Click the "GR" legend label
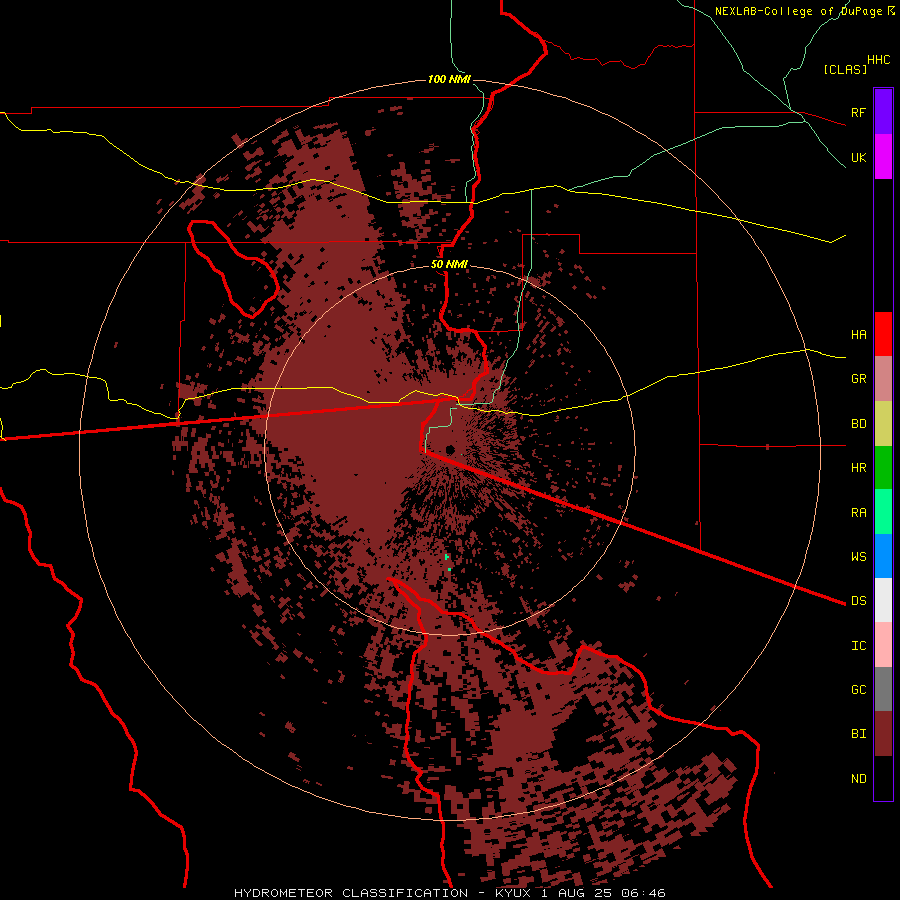This screenshot has width=900, height=900. click(x=858, y=379)
